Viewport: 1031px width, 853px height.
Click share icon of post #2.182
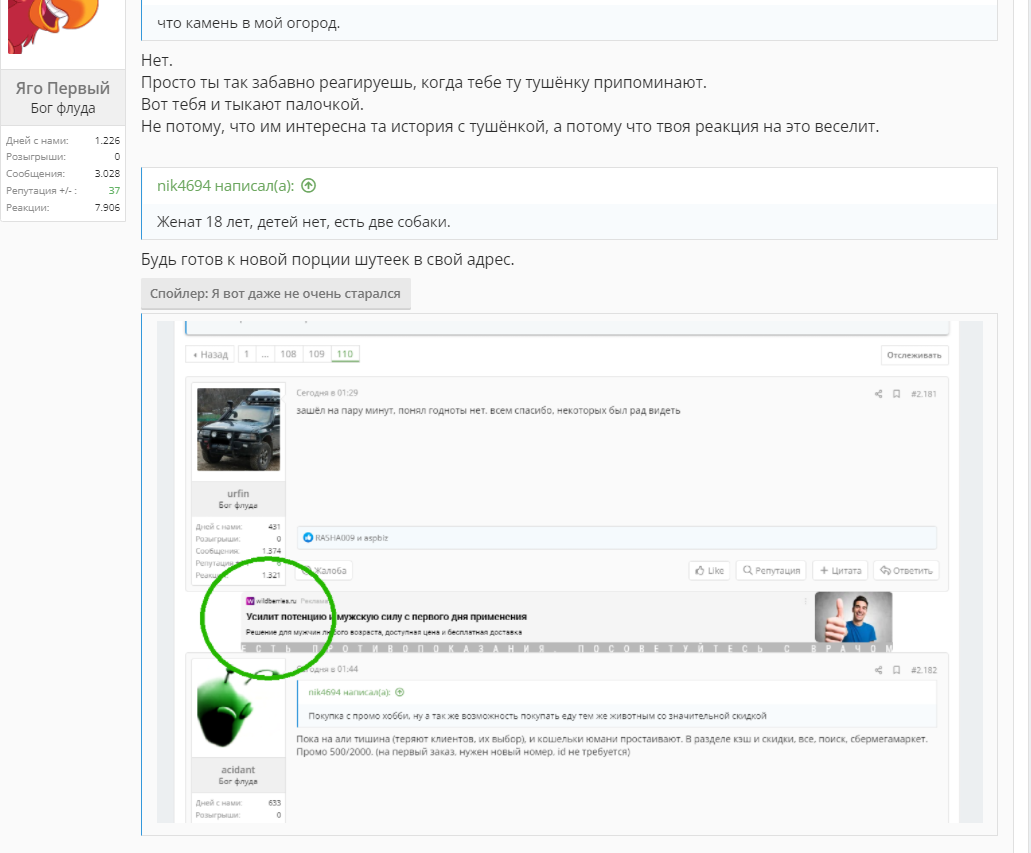(878, 670)
